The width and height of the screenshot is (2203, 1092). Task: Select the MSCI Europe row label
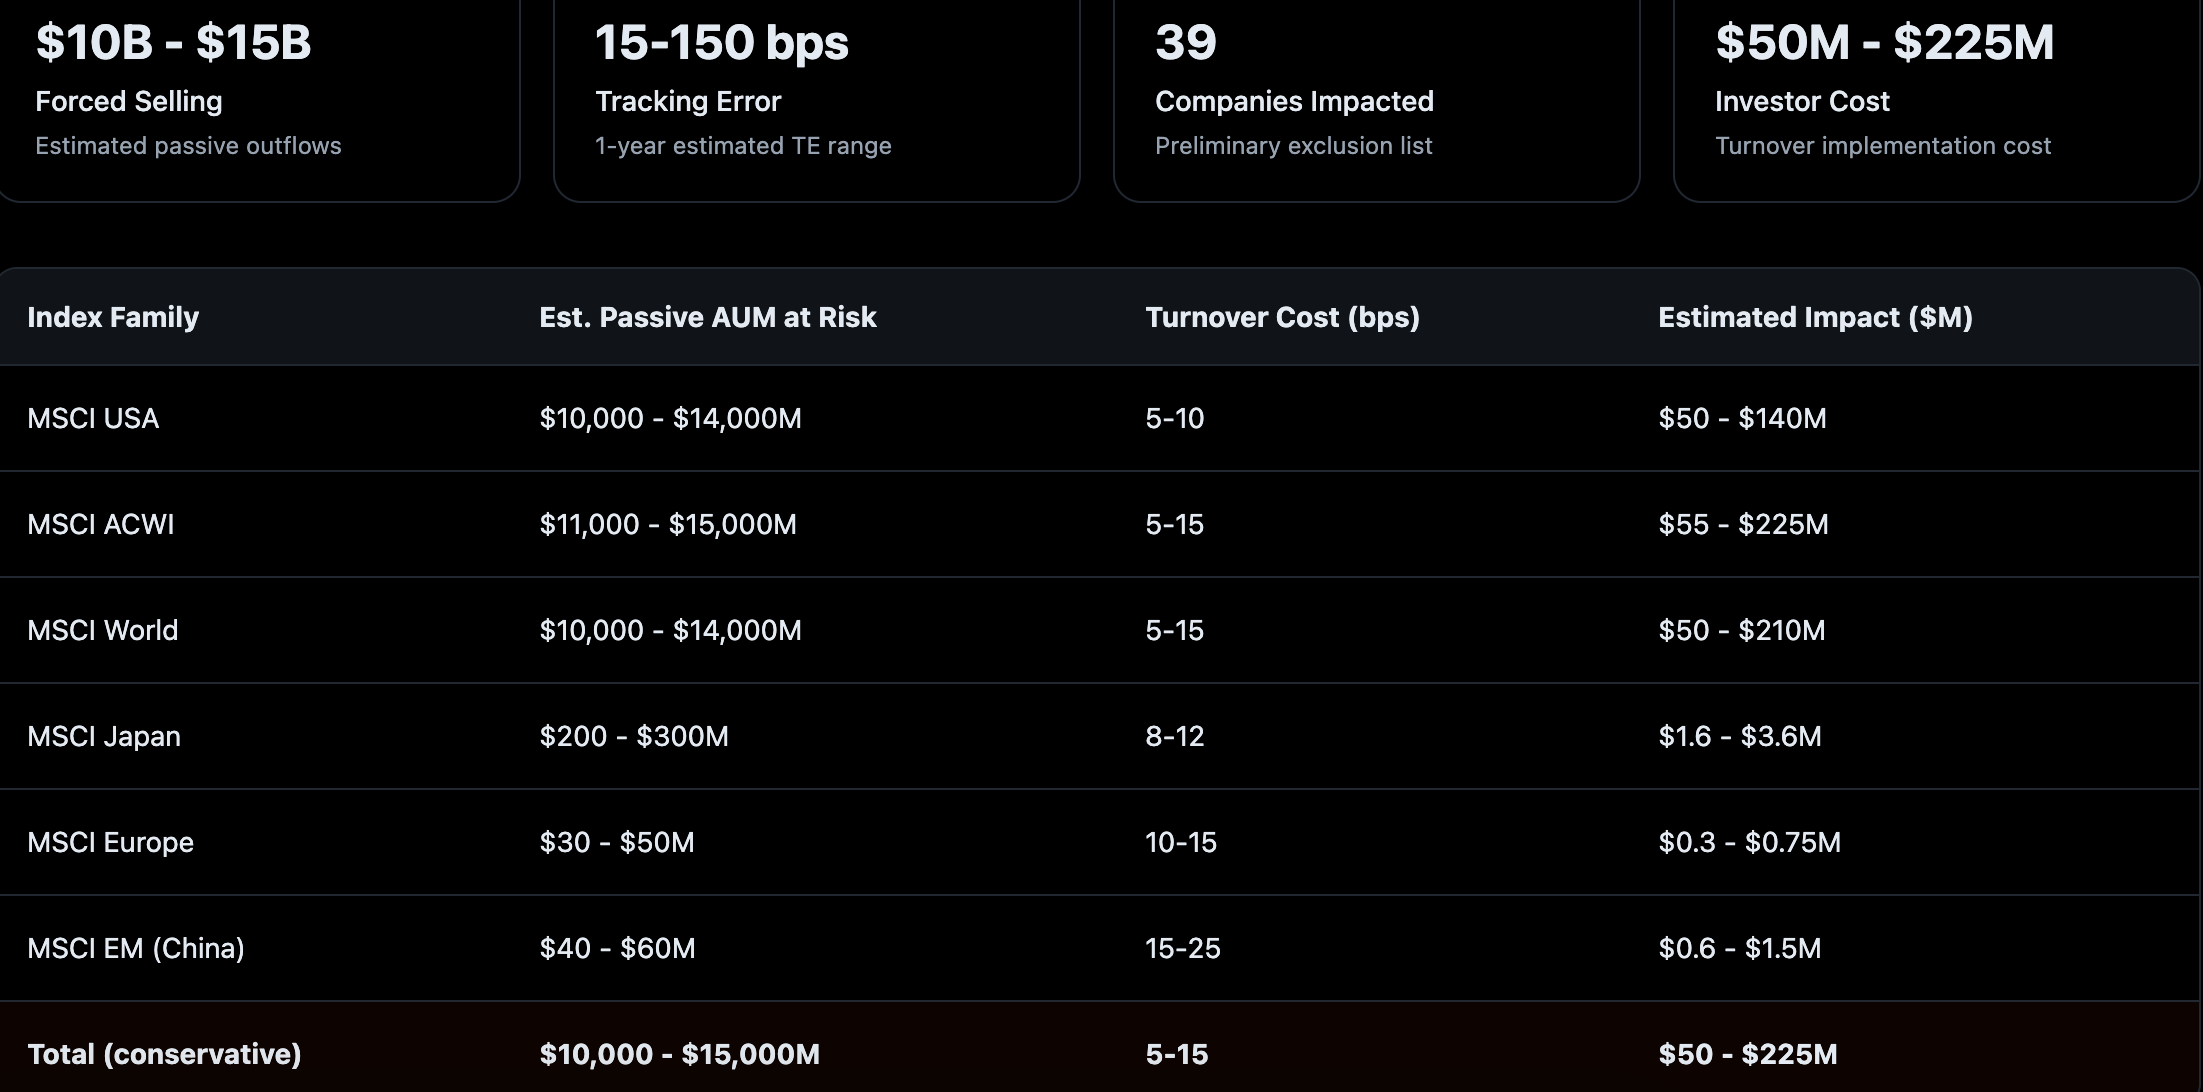click(111, 842)
